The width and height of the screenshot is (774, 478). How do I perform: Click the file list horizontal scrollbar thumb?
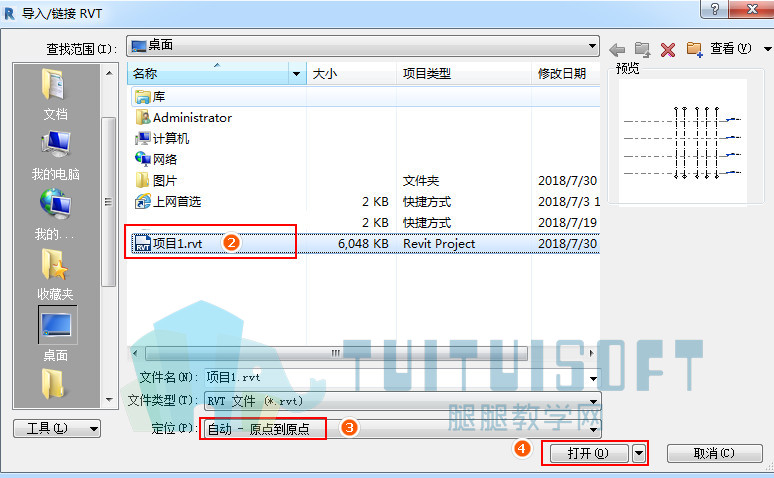(x=336, y=353)
